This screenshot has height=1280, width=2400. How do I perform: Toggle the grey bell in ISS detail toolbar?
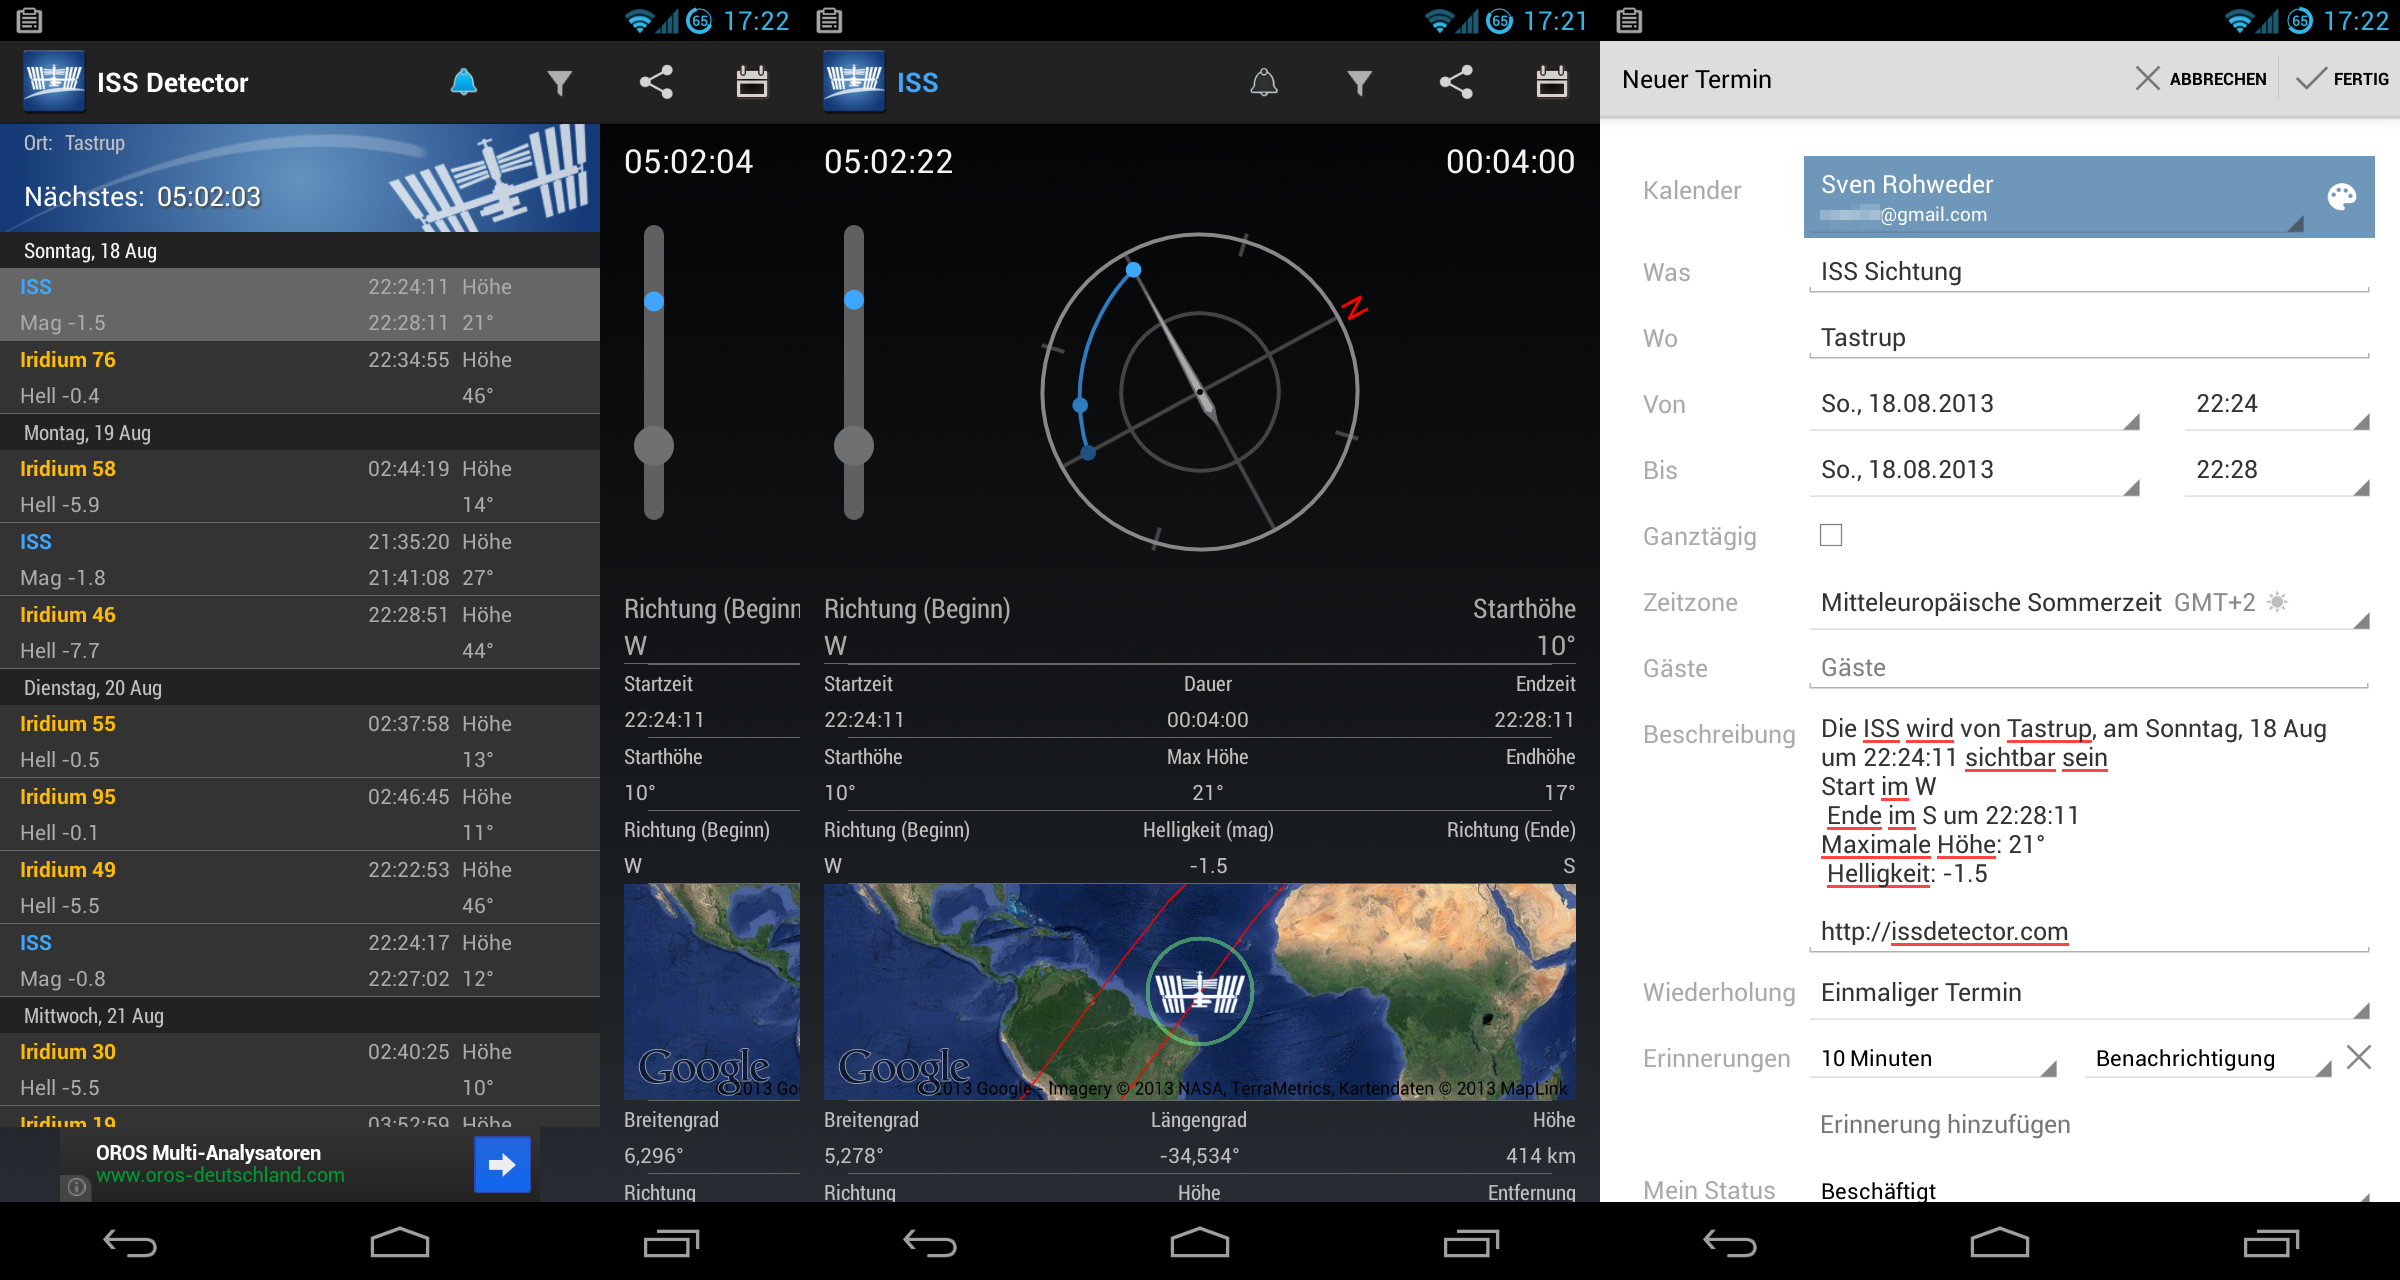(1264, 82)
